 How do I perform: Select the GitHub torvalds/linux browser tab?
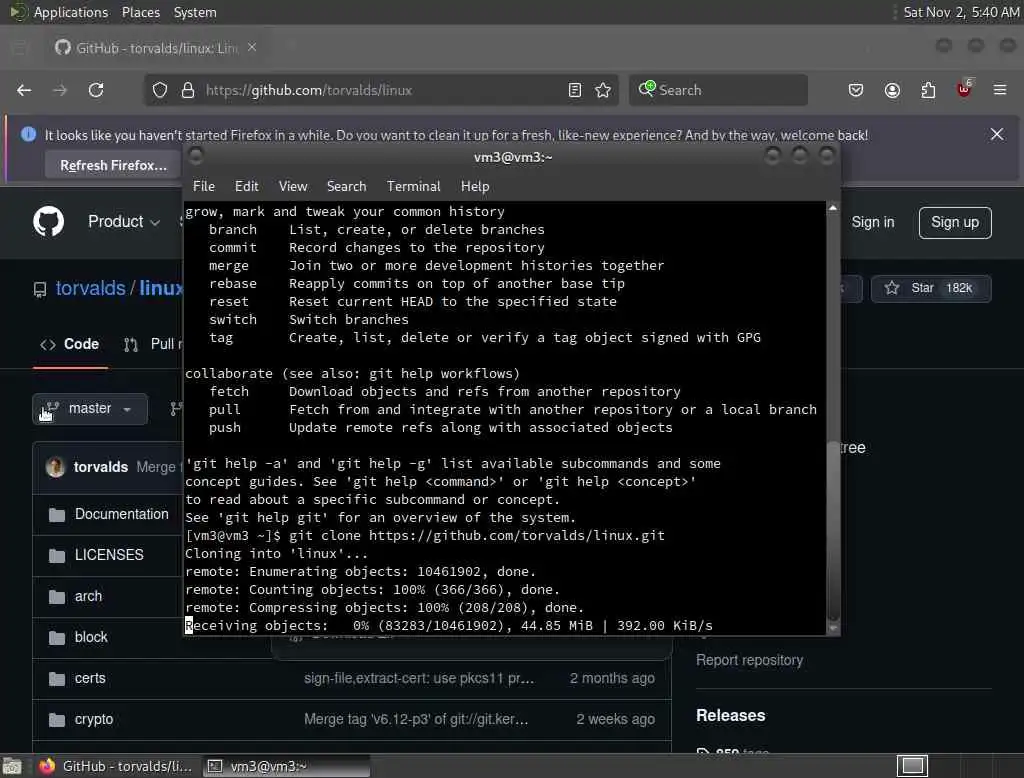[x=155, y=47]
